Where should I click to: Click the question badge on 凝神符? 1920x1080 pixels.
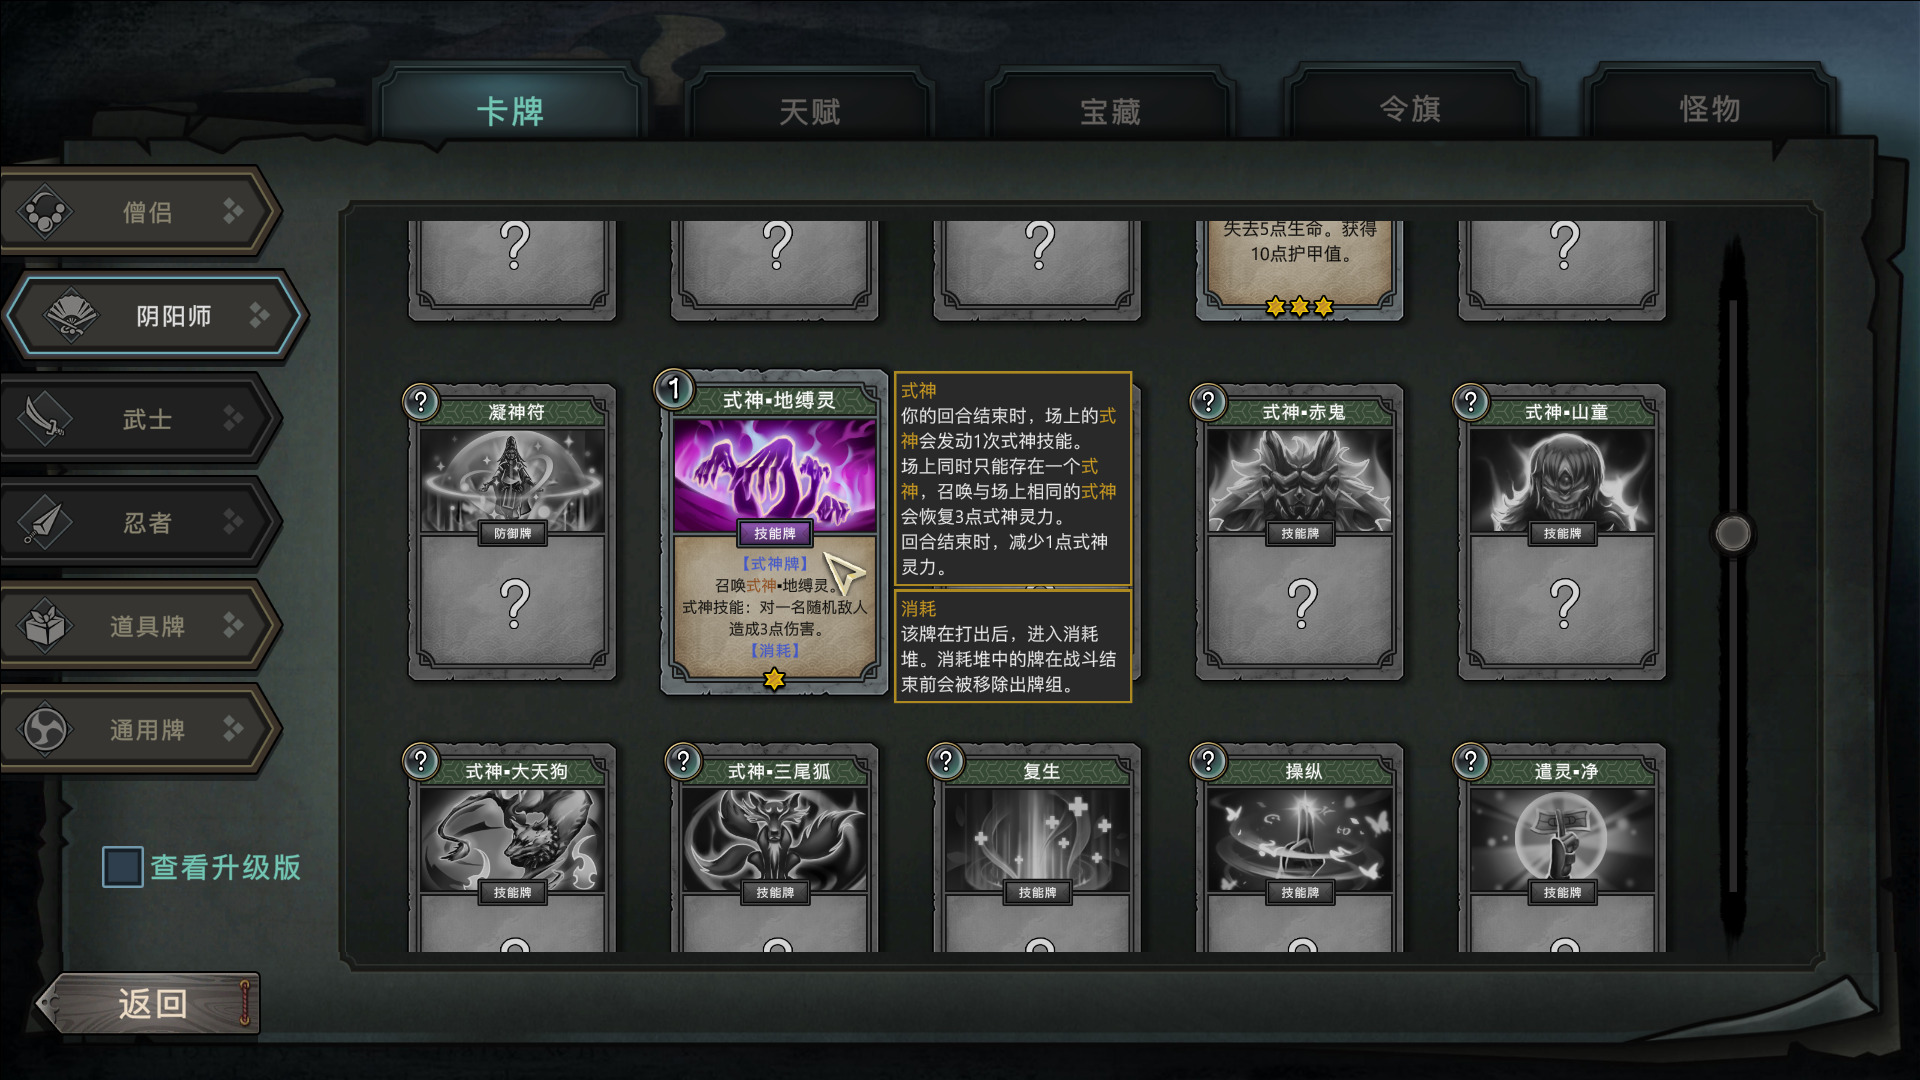point(421,402)
